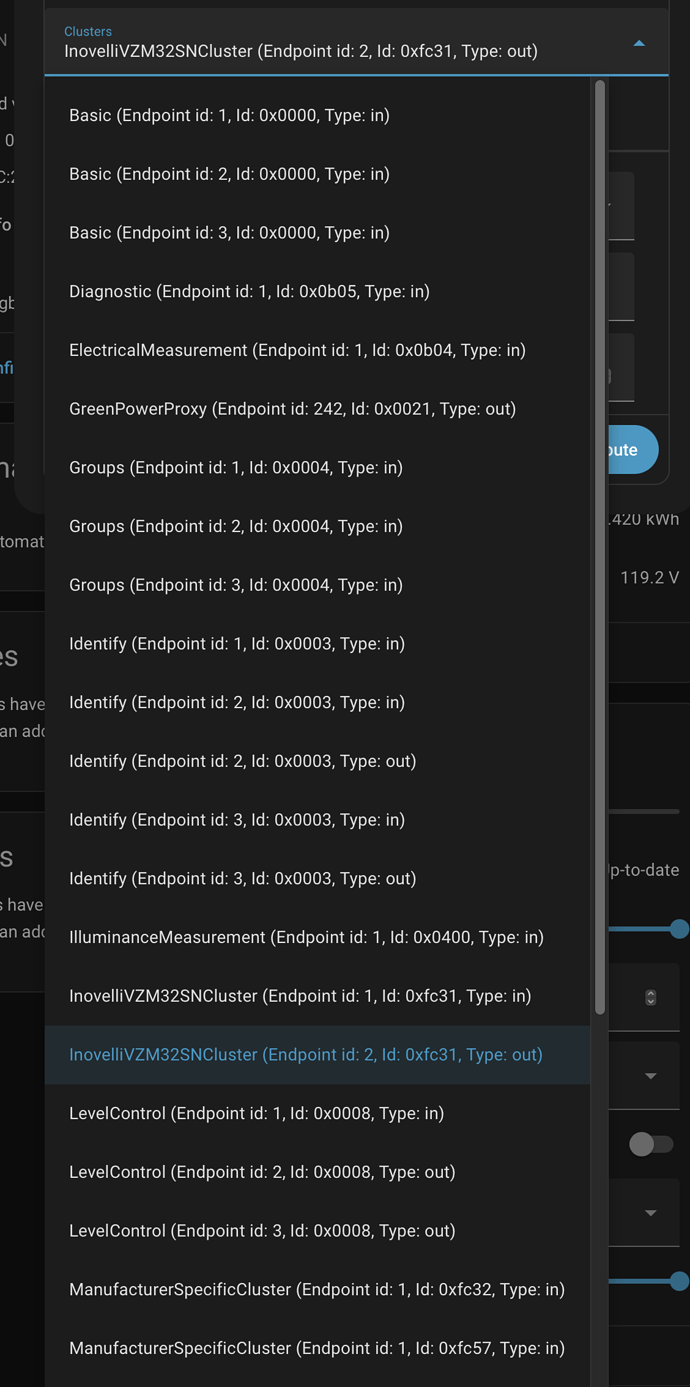The image size is (690, 1387).
Task: Click the dropdown list scrollbar
Action: point(600,548)
